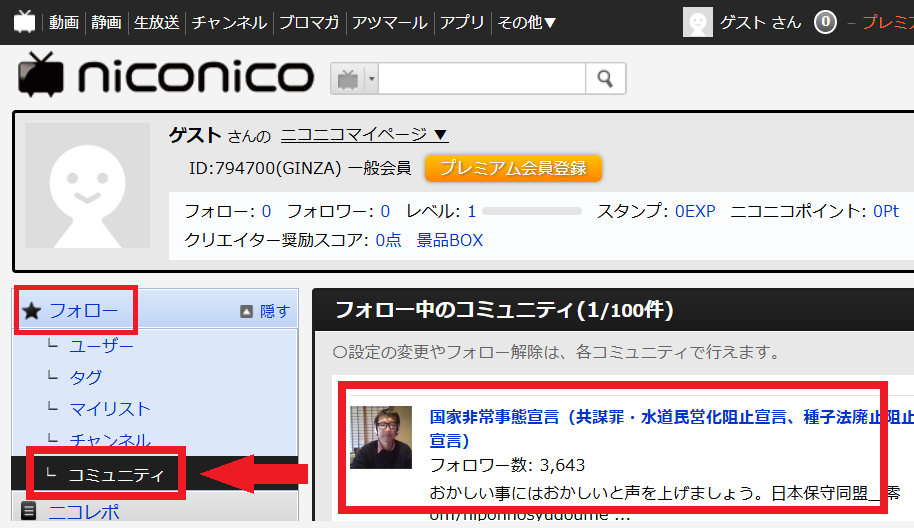
Task: Click the star icon beside フォロー
Action: [x=31, y=311]
